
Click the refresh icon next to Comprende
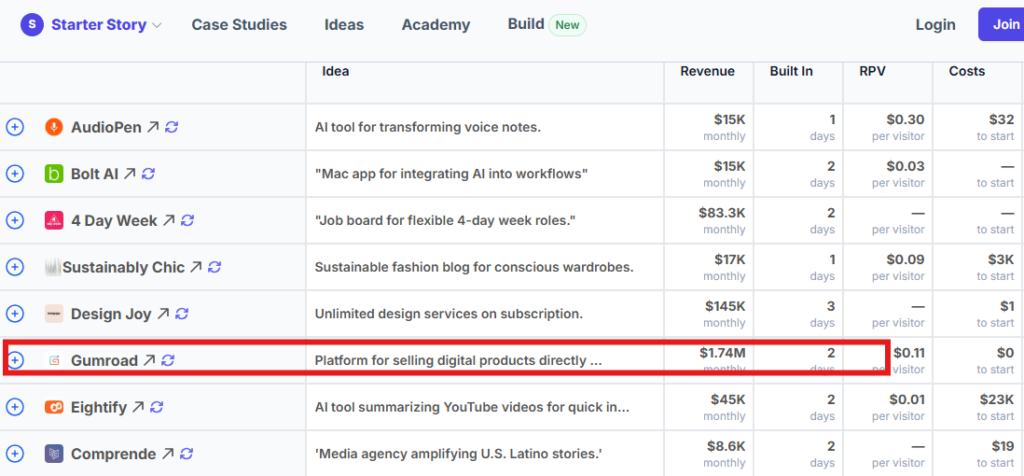pyautogui.click(x=187, y=454)
